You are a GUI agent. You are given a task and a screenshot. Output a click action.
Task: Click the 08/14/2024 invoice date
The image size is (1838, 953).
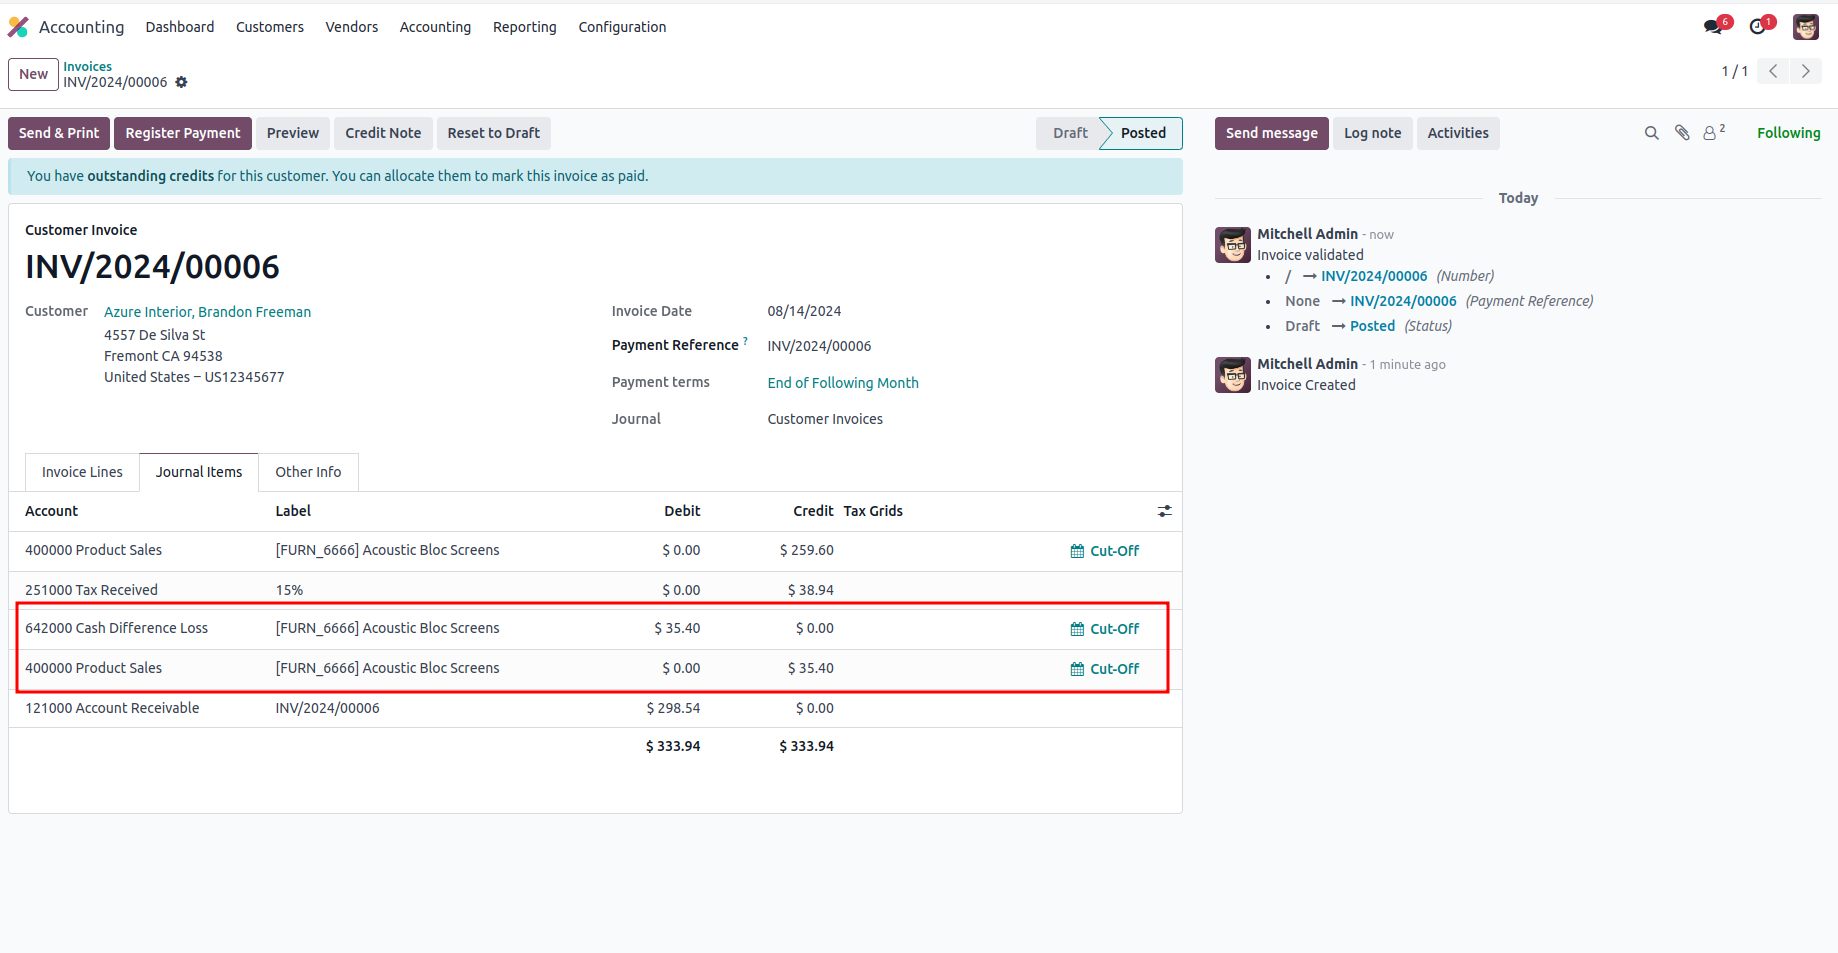point(804,311)
